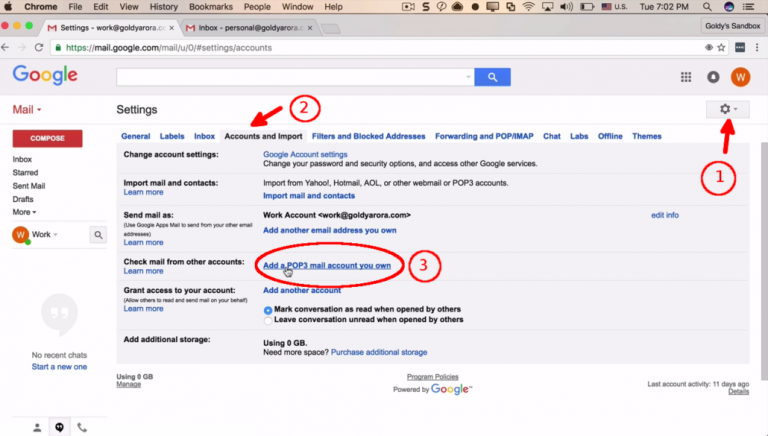Image resolution: width=768 pixels, height=436 pixels.
Task: Click Start a new one chat link
Action: [x=59, y=367]
